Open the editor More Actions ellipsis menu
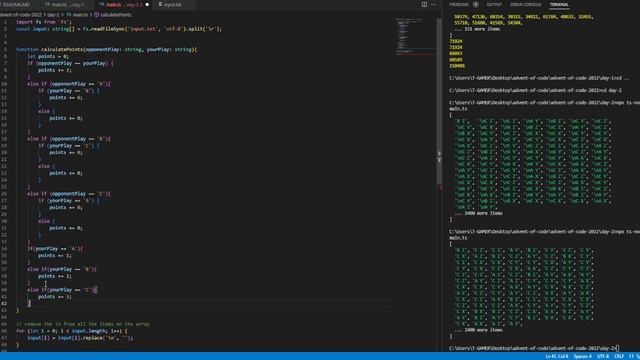 [433, 4]
